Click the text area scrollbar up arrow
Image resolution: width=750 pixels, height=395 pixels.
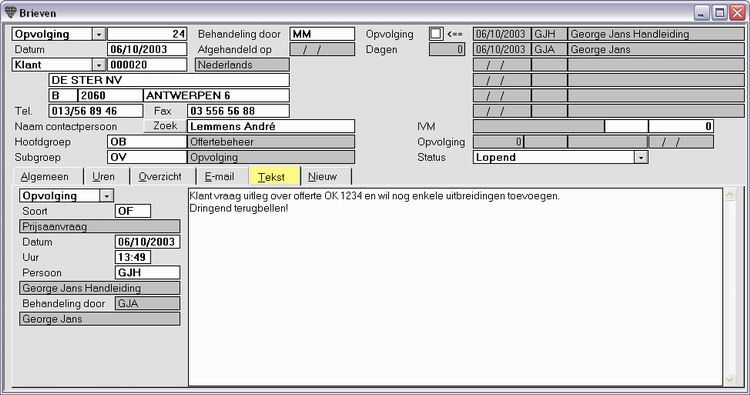tap(729, 195)
